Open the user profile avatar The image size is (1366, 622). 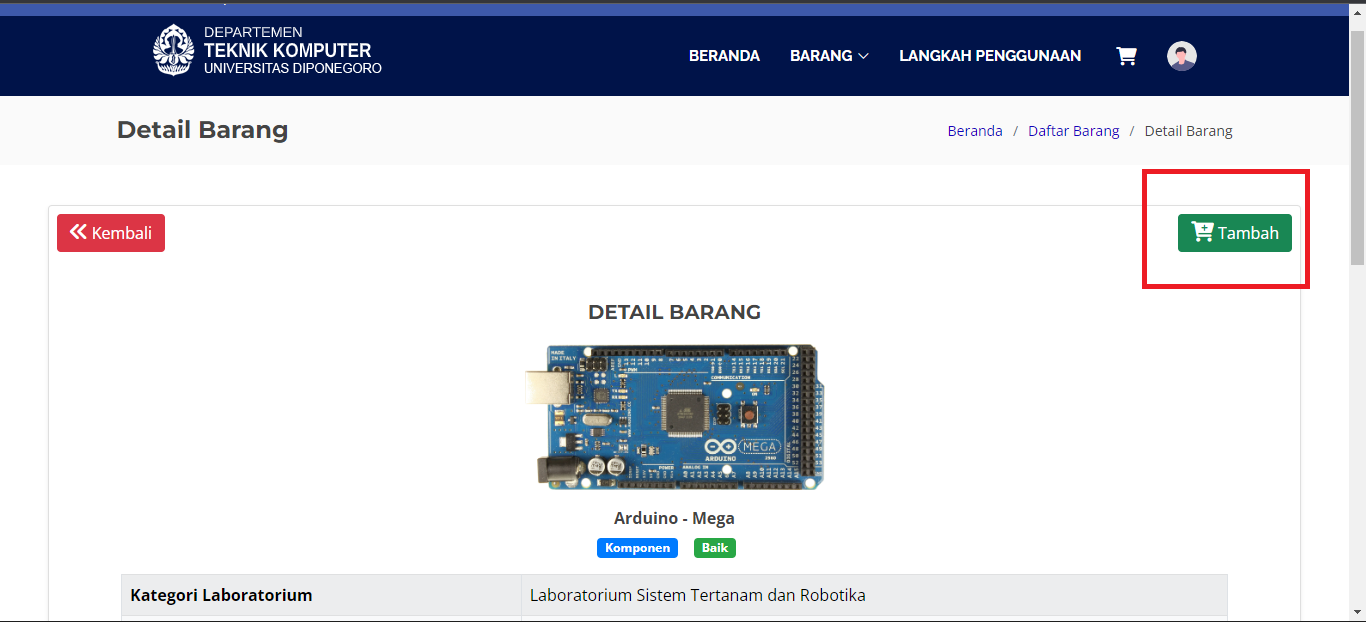tap(1181, 56)
